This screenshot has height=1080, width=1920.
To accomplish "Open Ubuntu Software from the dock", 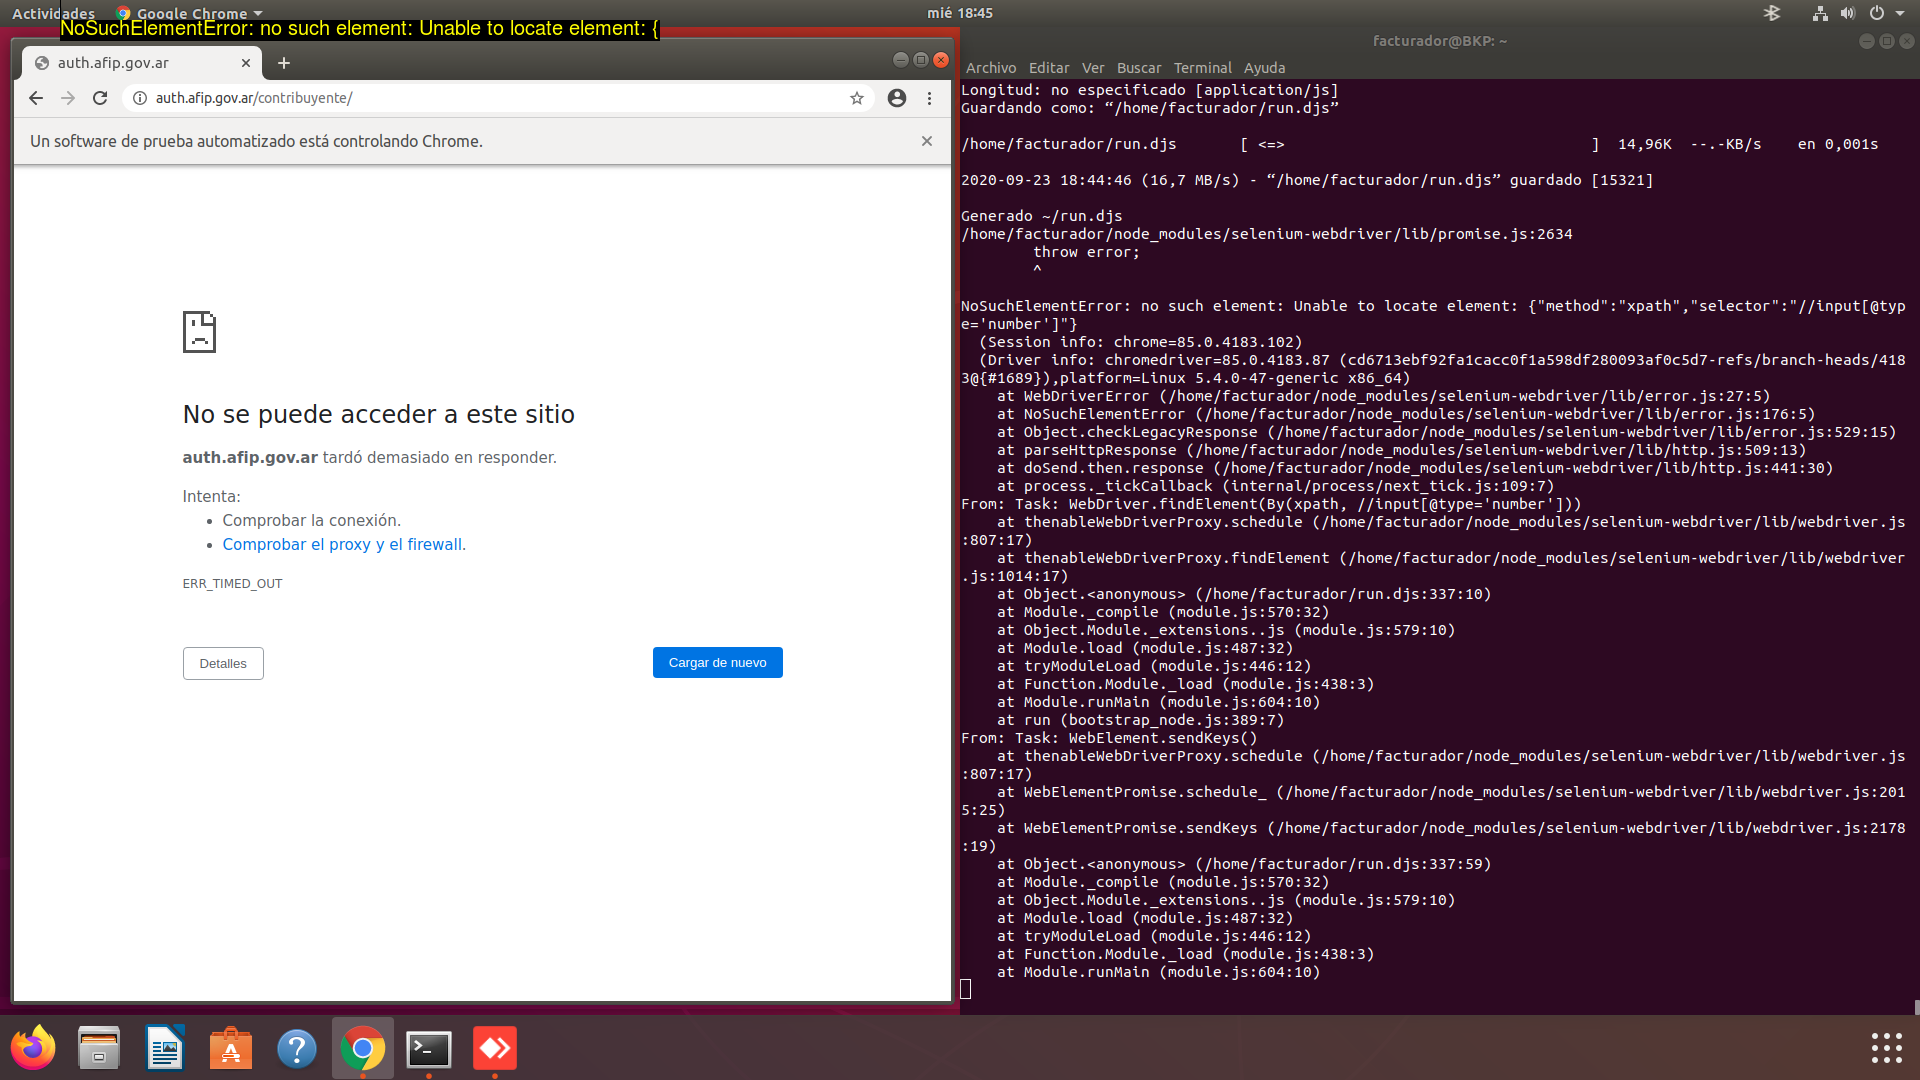I will (231, 1048).
